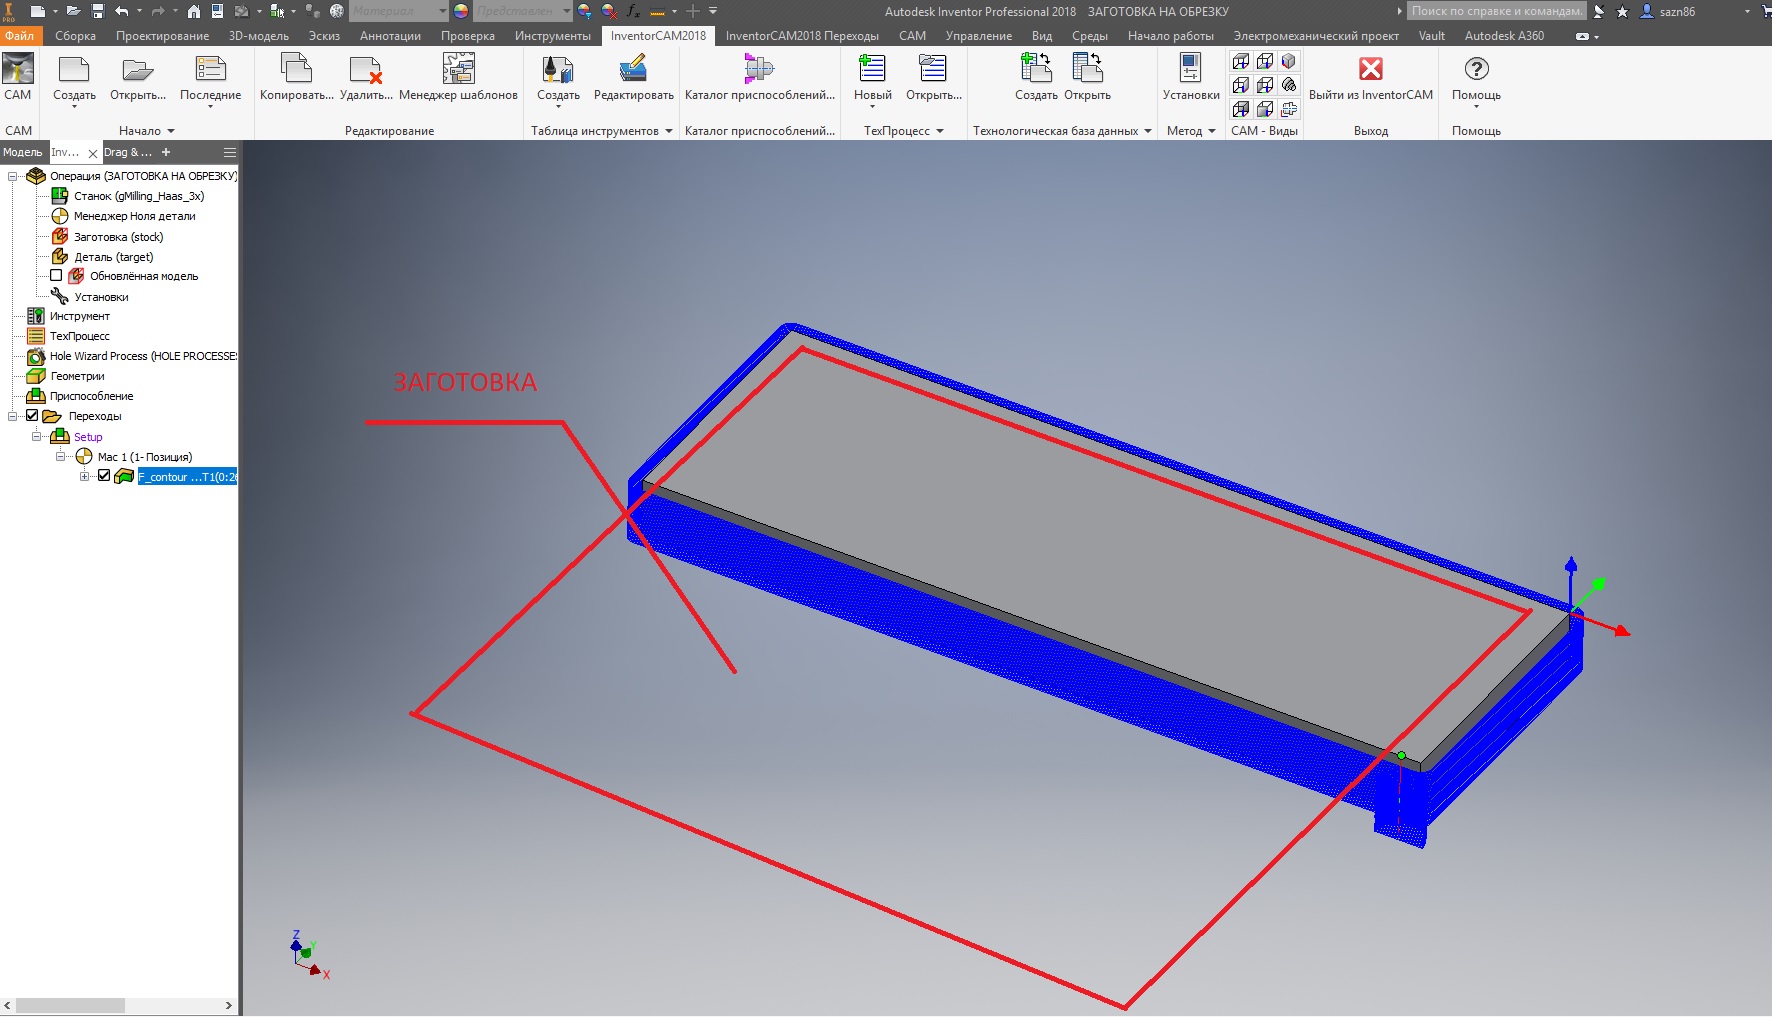Collapse the Mac 1 (1- Позиция) node
The image size is (1772, 1017).
61,456
